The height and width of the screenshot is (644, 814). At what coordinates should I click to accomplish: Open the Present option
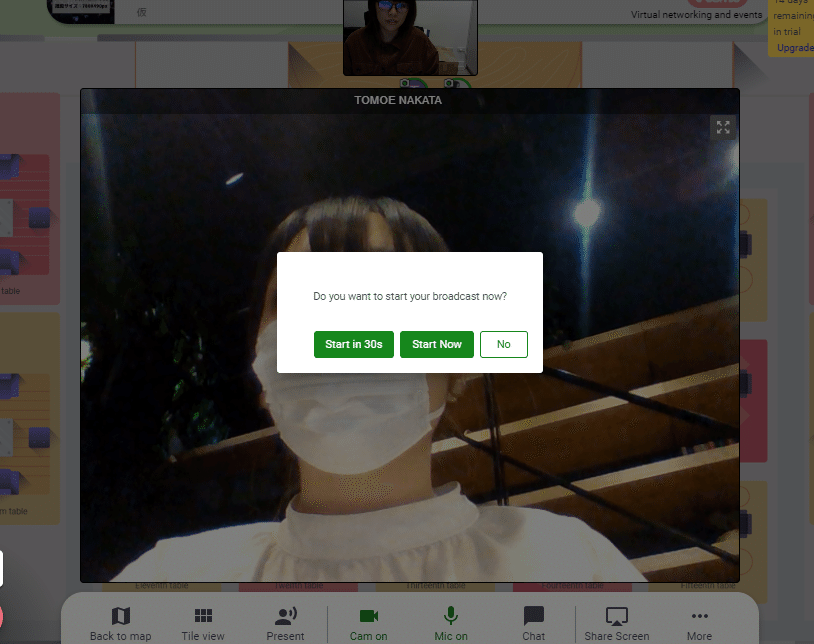285,624
